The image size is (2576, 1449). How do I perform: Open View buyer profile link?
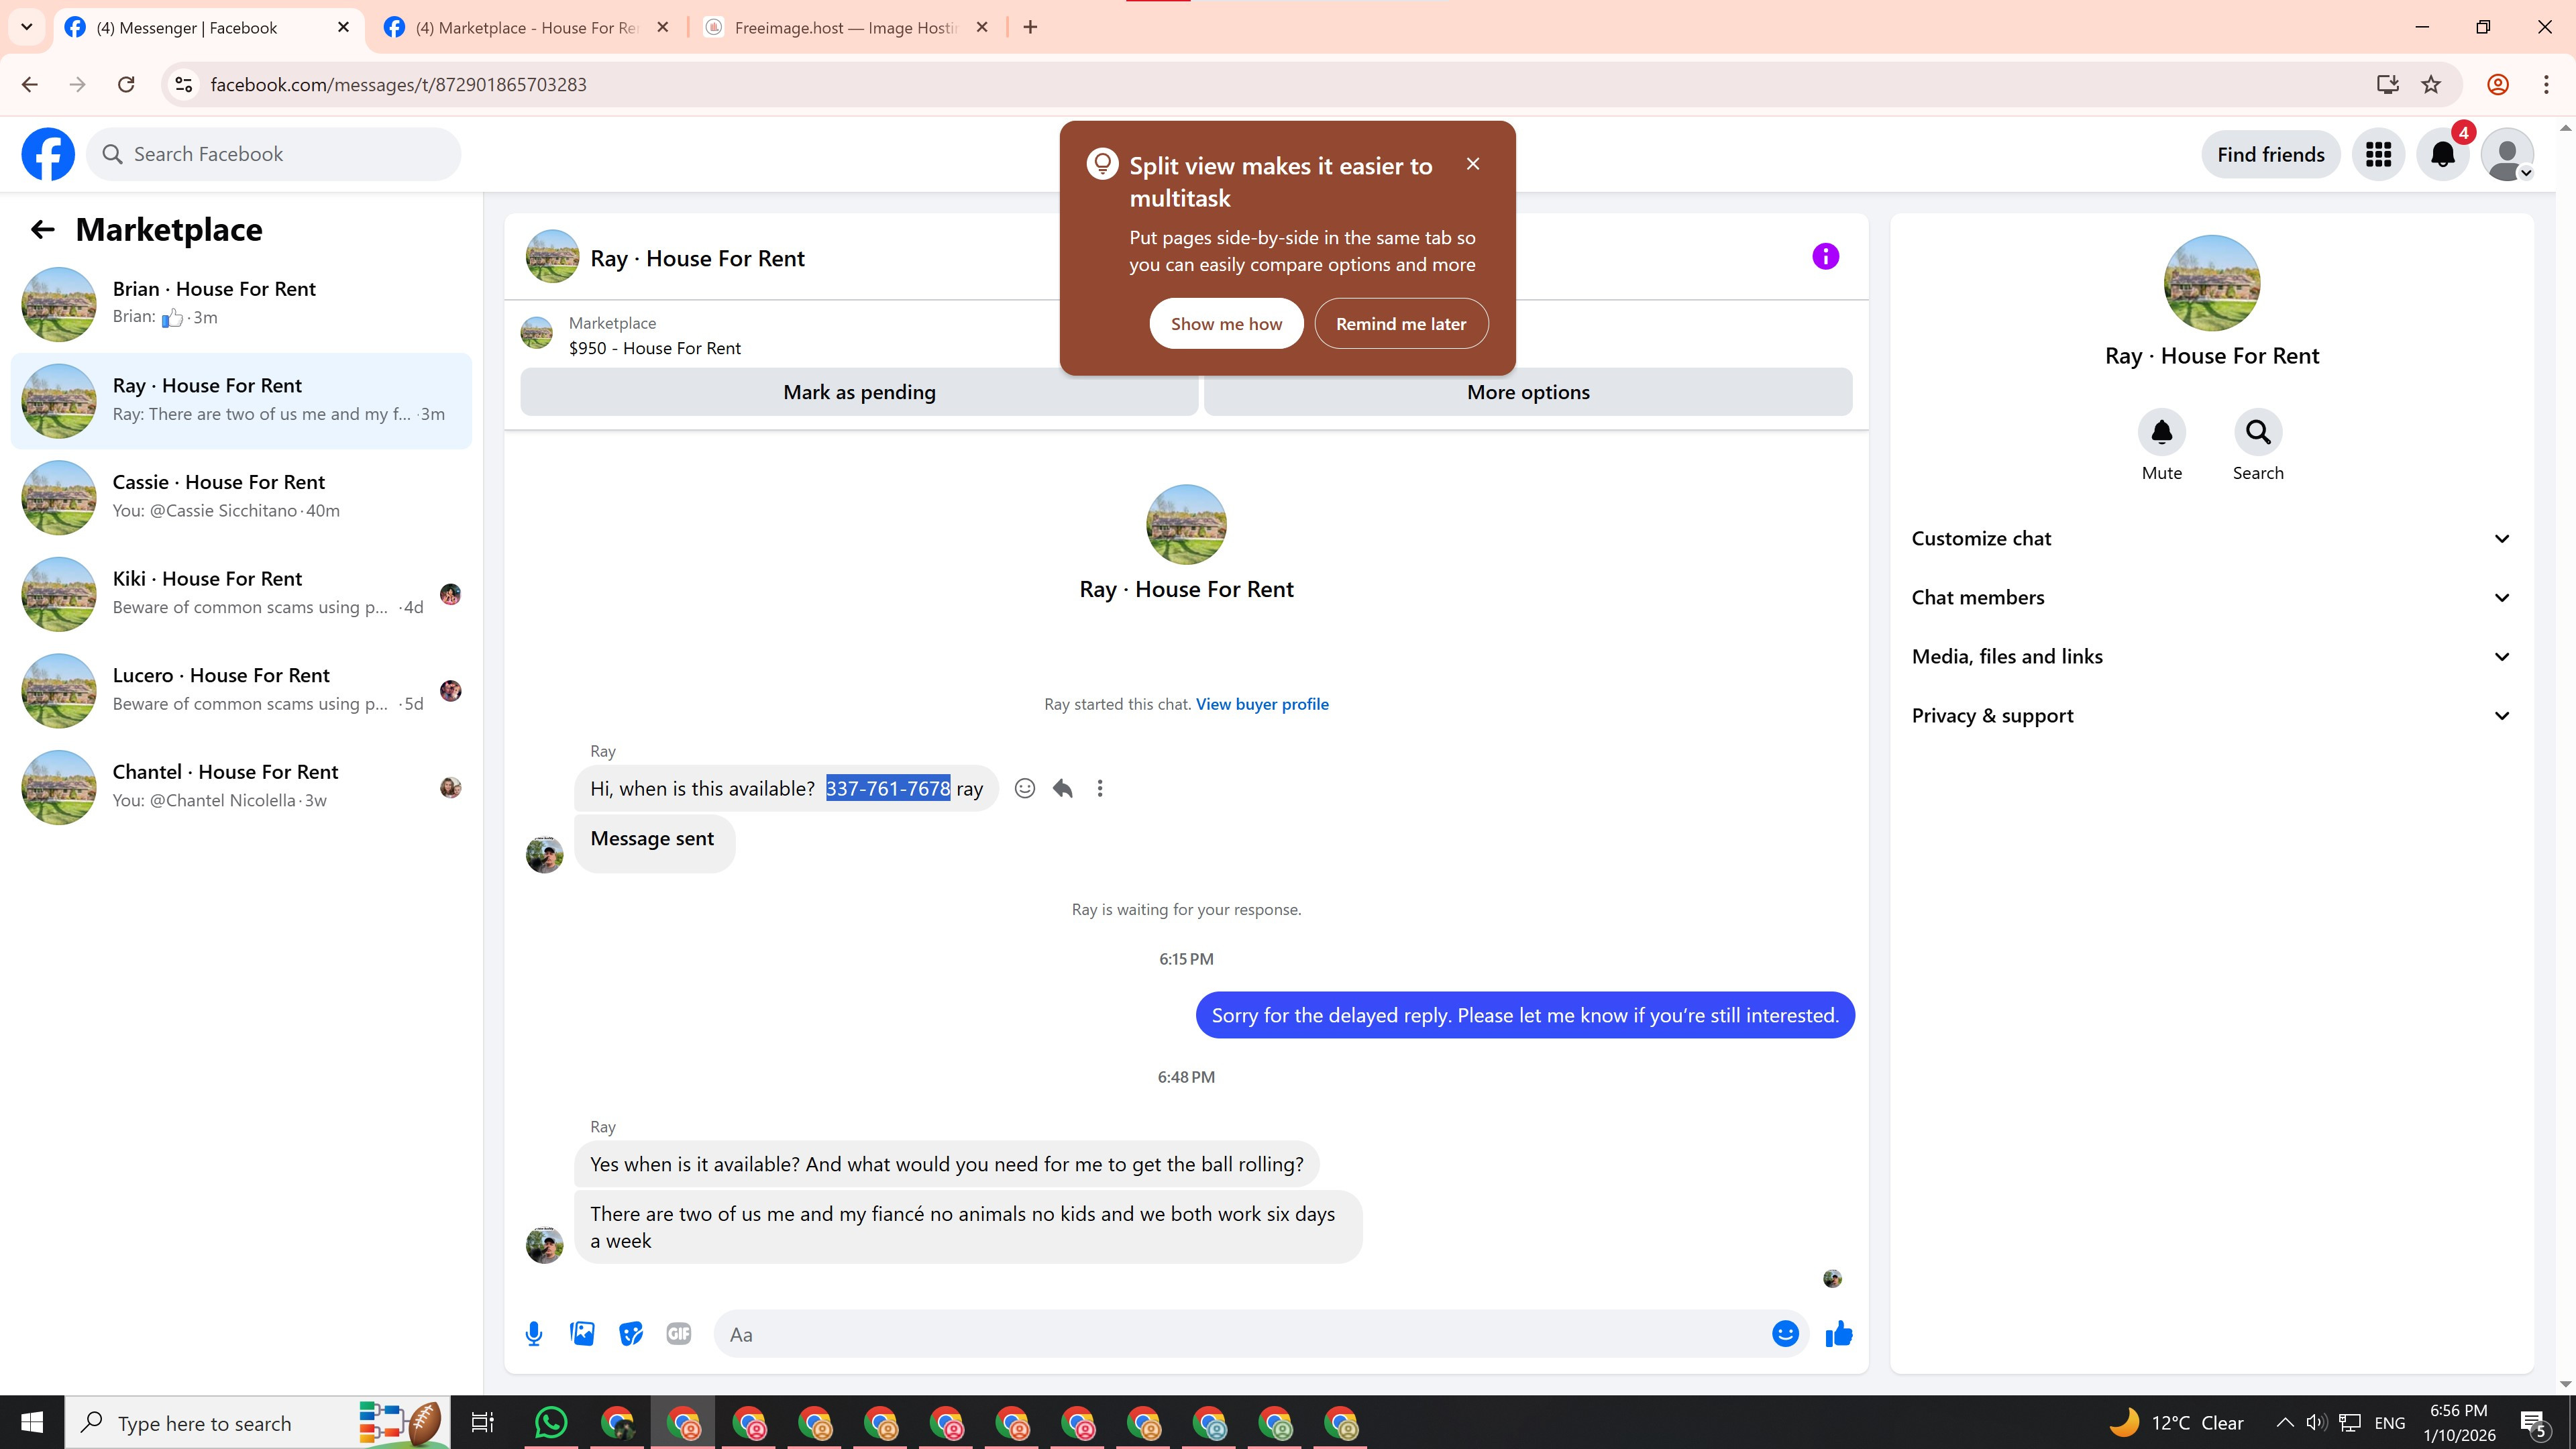pos(1262,704)
